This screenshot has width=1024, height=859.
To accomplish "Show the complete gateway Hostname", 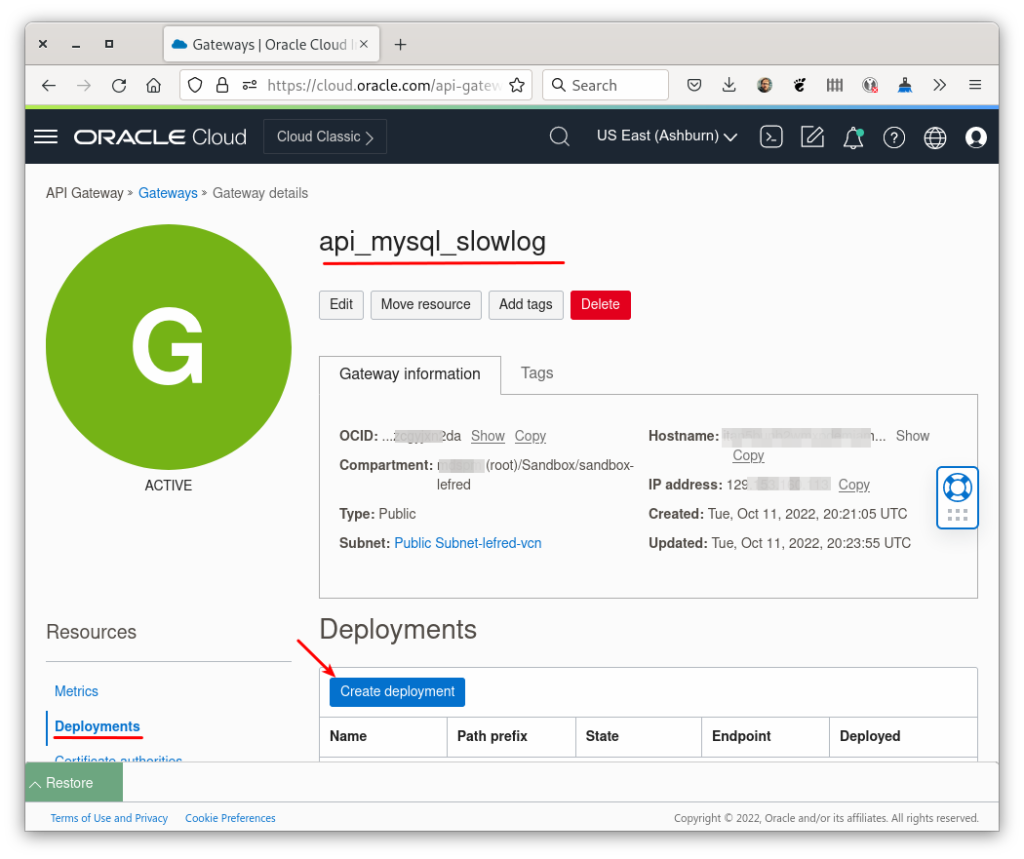I will pyautogui.click(x=912, y=435).
